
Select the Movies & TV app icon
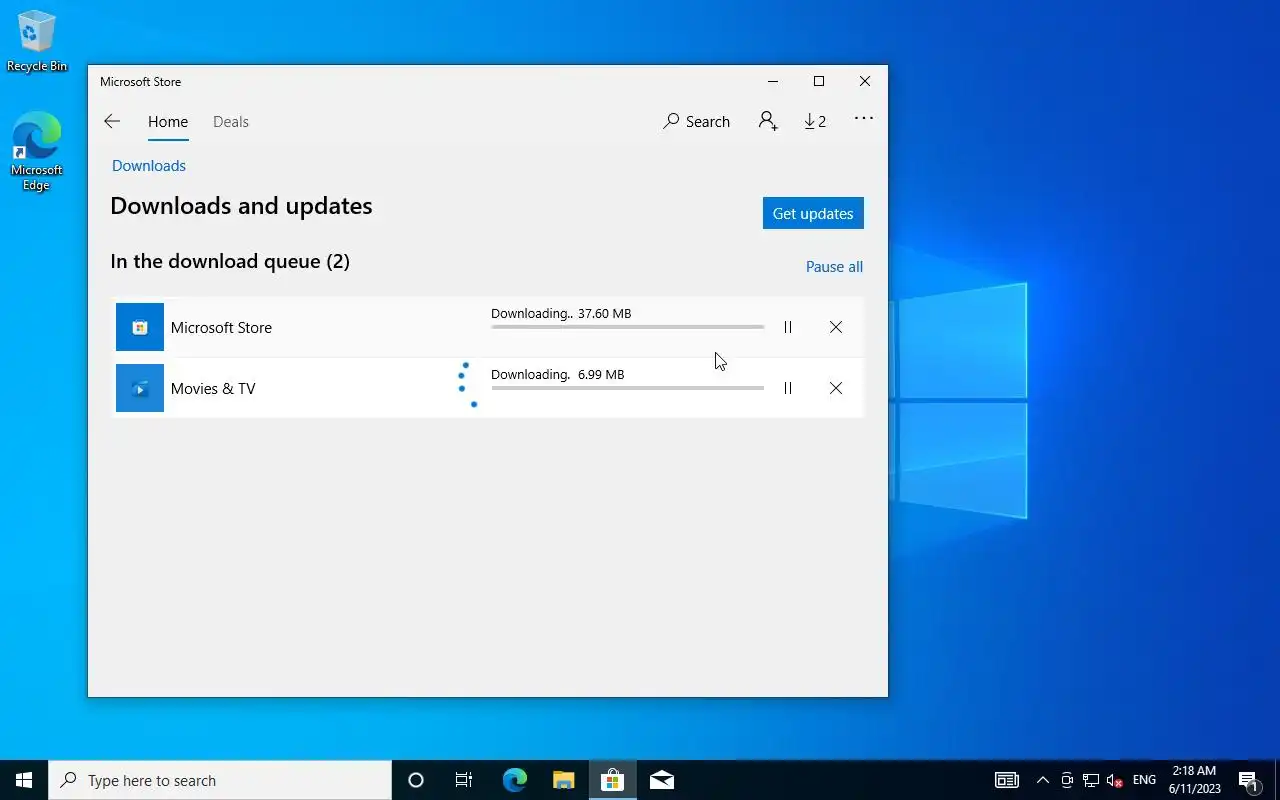click(x=140, y=388)
